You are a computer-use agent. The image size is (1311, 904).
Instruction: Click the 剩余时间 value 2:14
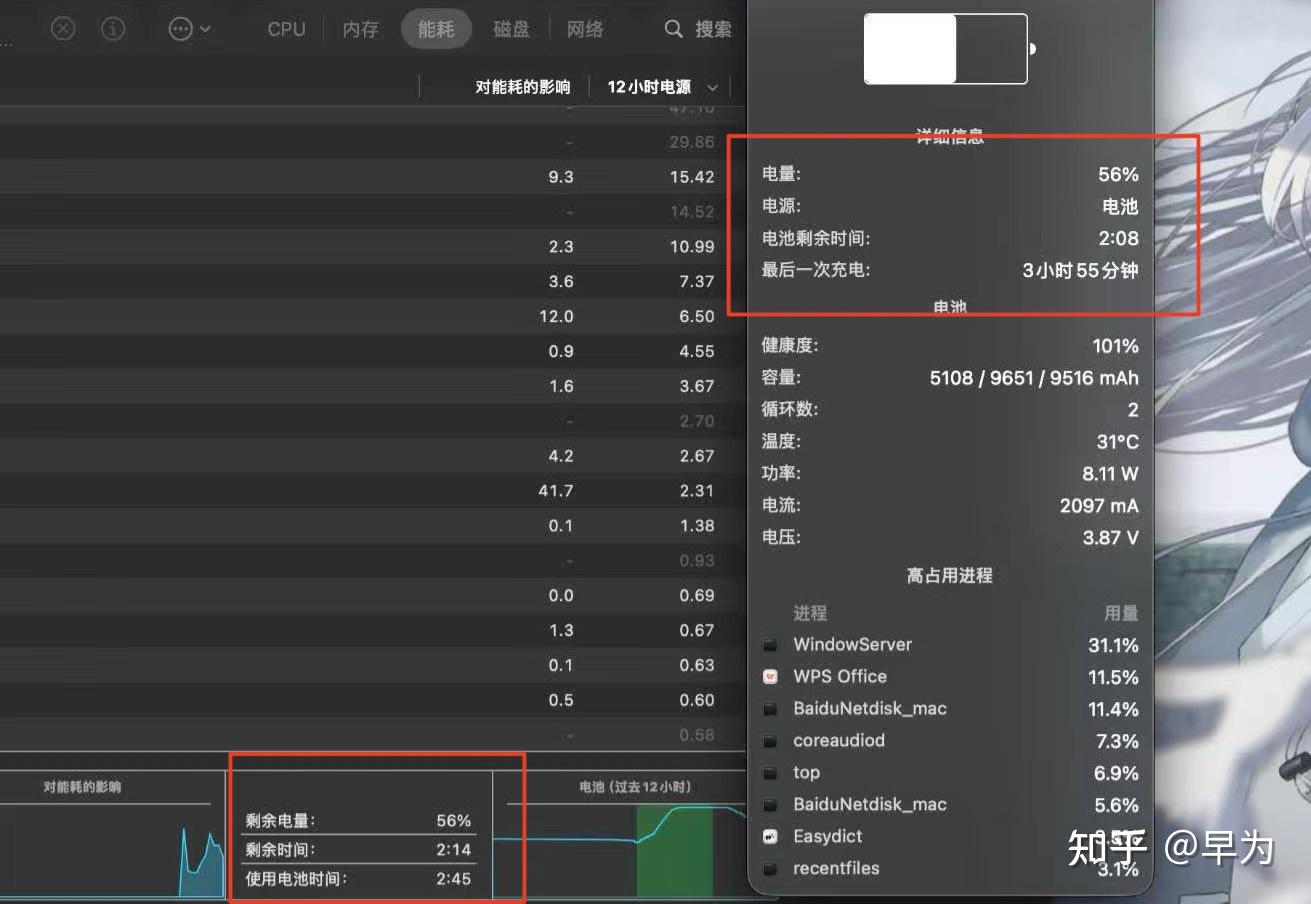[x=453, y=850]
